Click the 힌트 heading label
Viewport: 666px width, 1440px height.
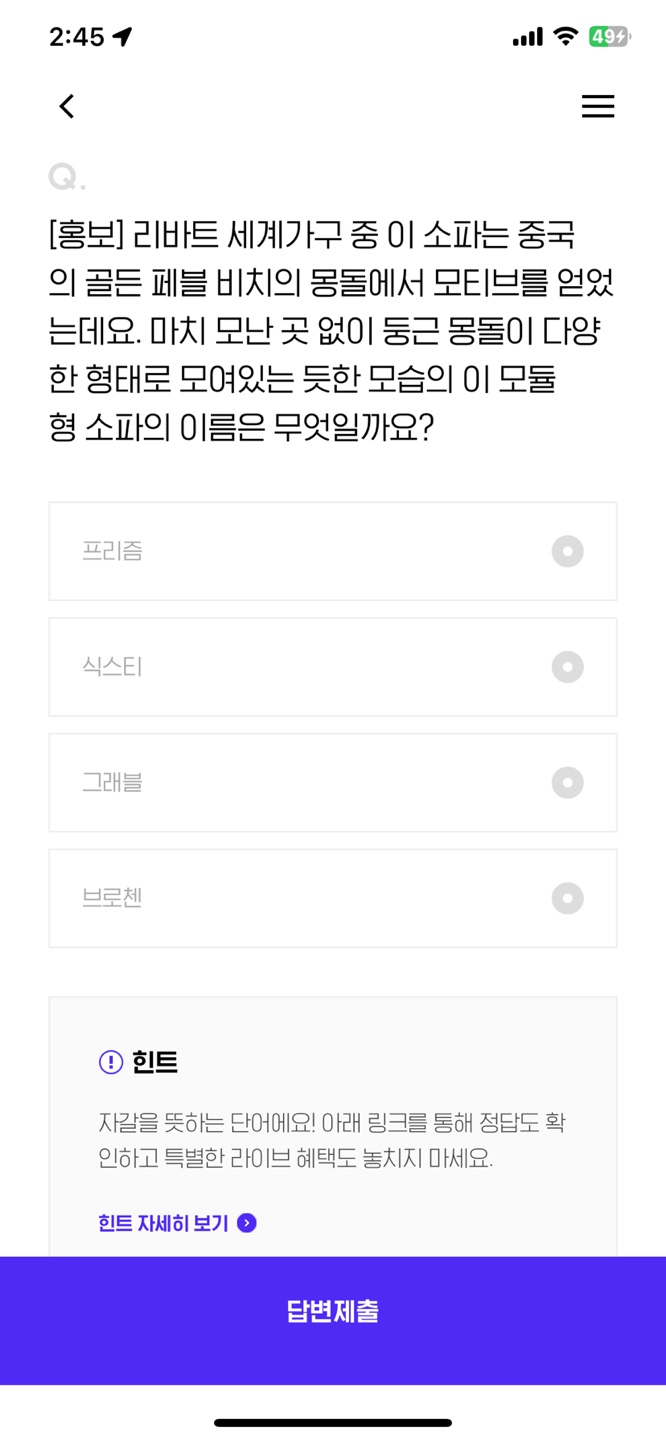[x=155, y=1062]
